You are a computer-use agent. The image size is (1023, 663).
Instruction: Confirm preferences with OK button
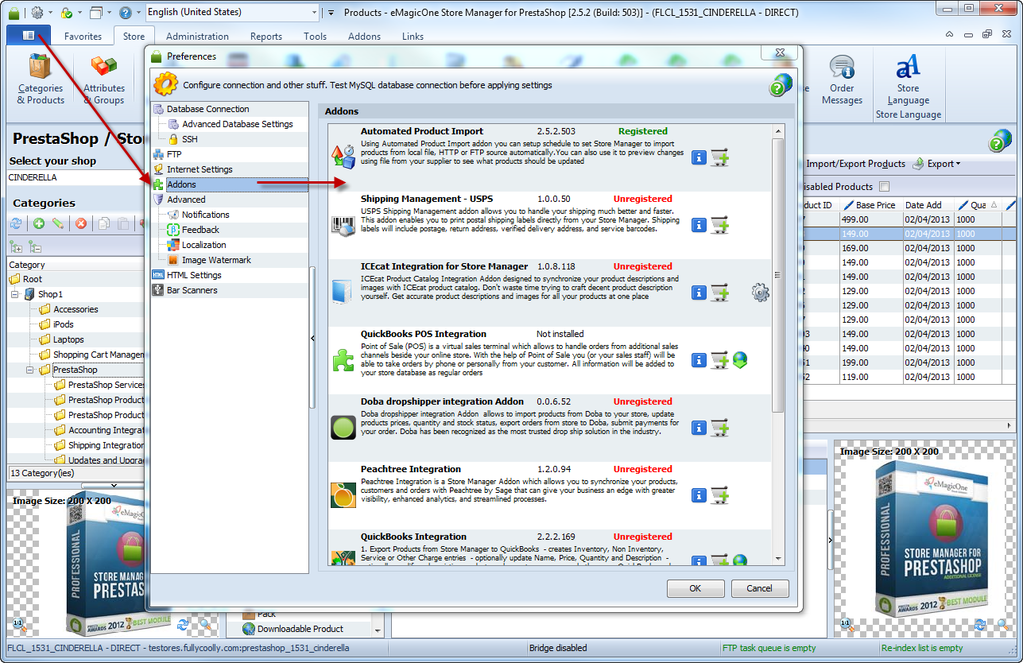[x=695, y=588]
